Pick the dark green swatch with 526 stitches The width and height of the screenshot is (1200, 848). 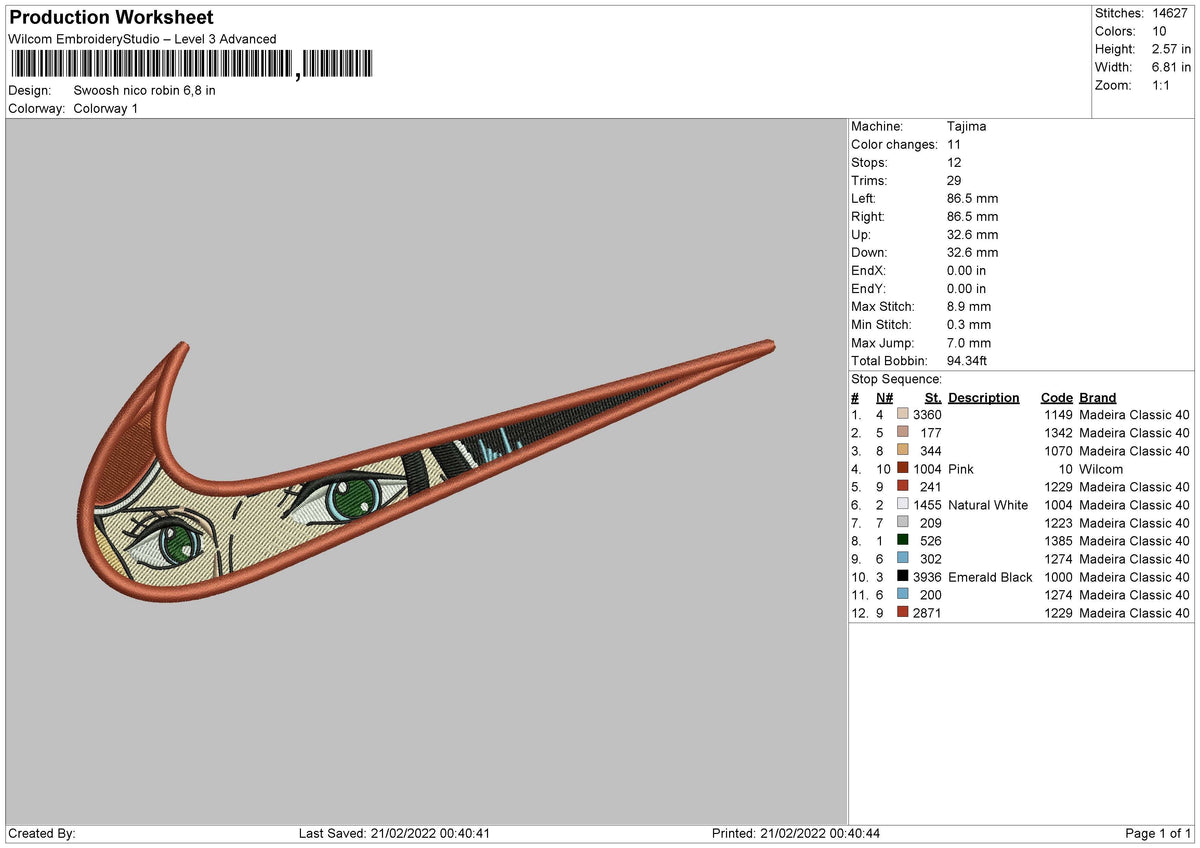click(x=903, y=541)
